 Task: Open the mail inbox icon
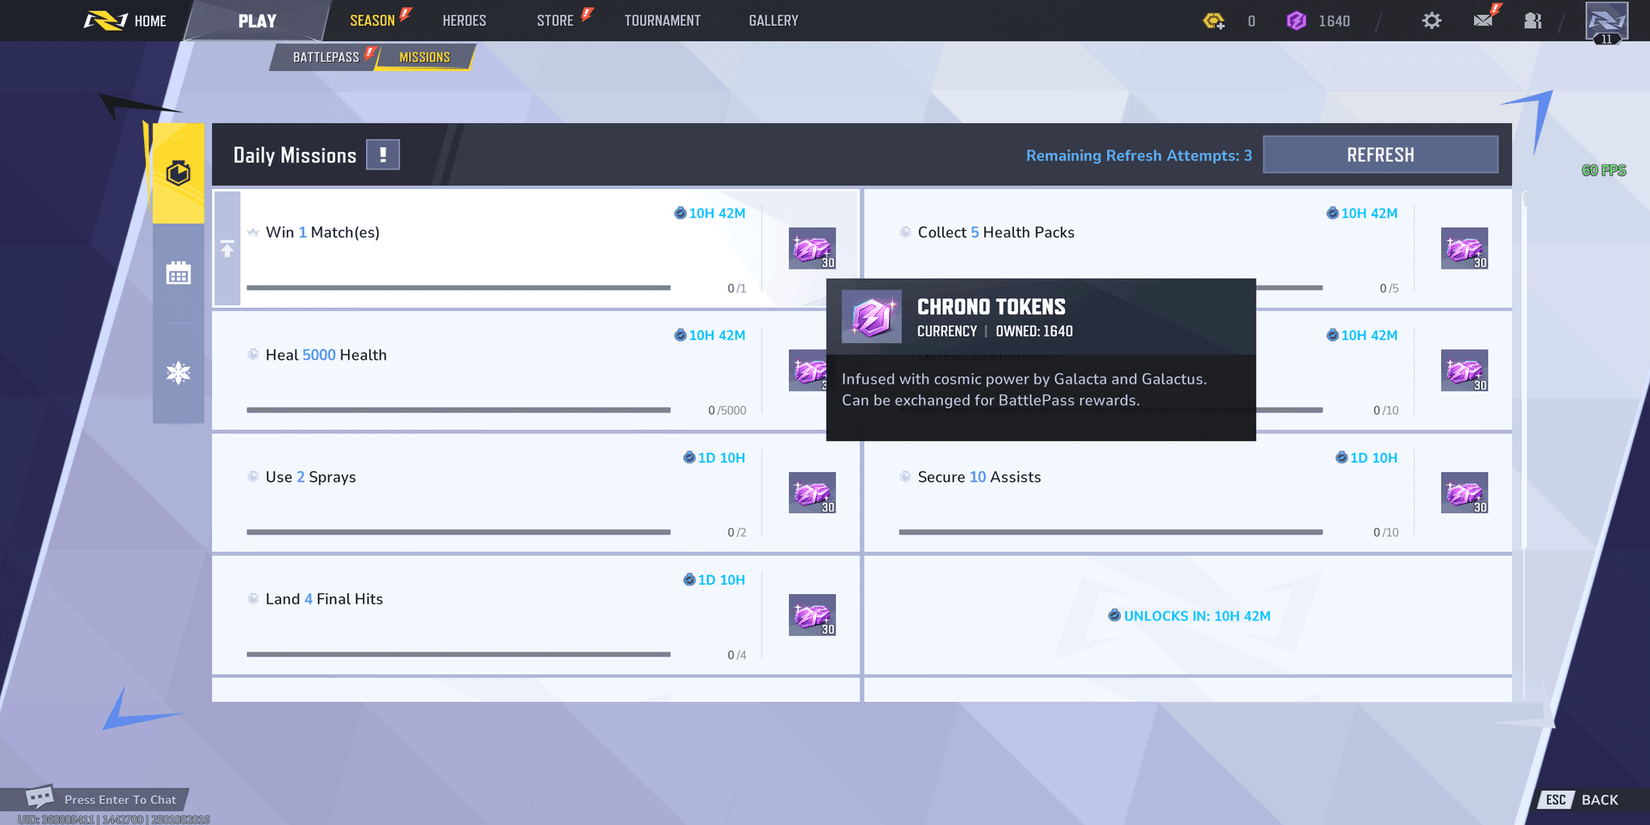click(x=1483, y=20)
